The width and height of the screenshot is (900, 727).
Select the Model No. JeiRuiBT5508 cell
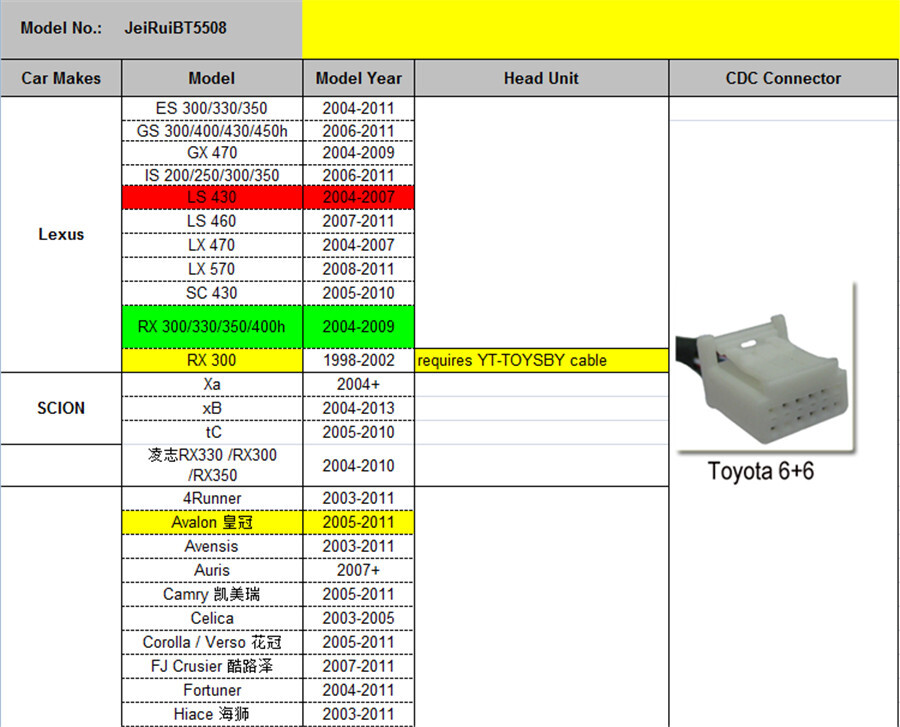pyautogui.click(x=152, y=28)
